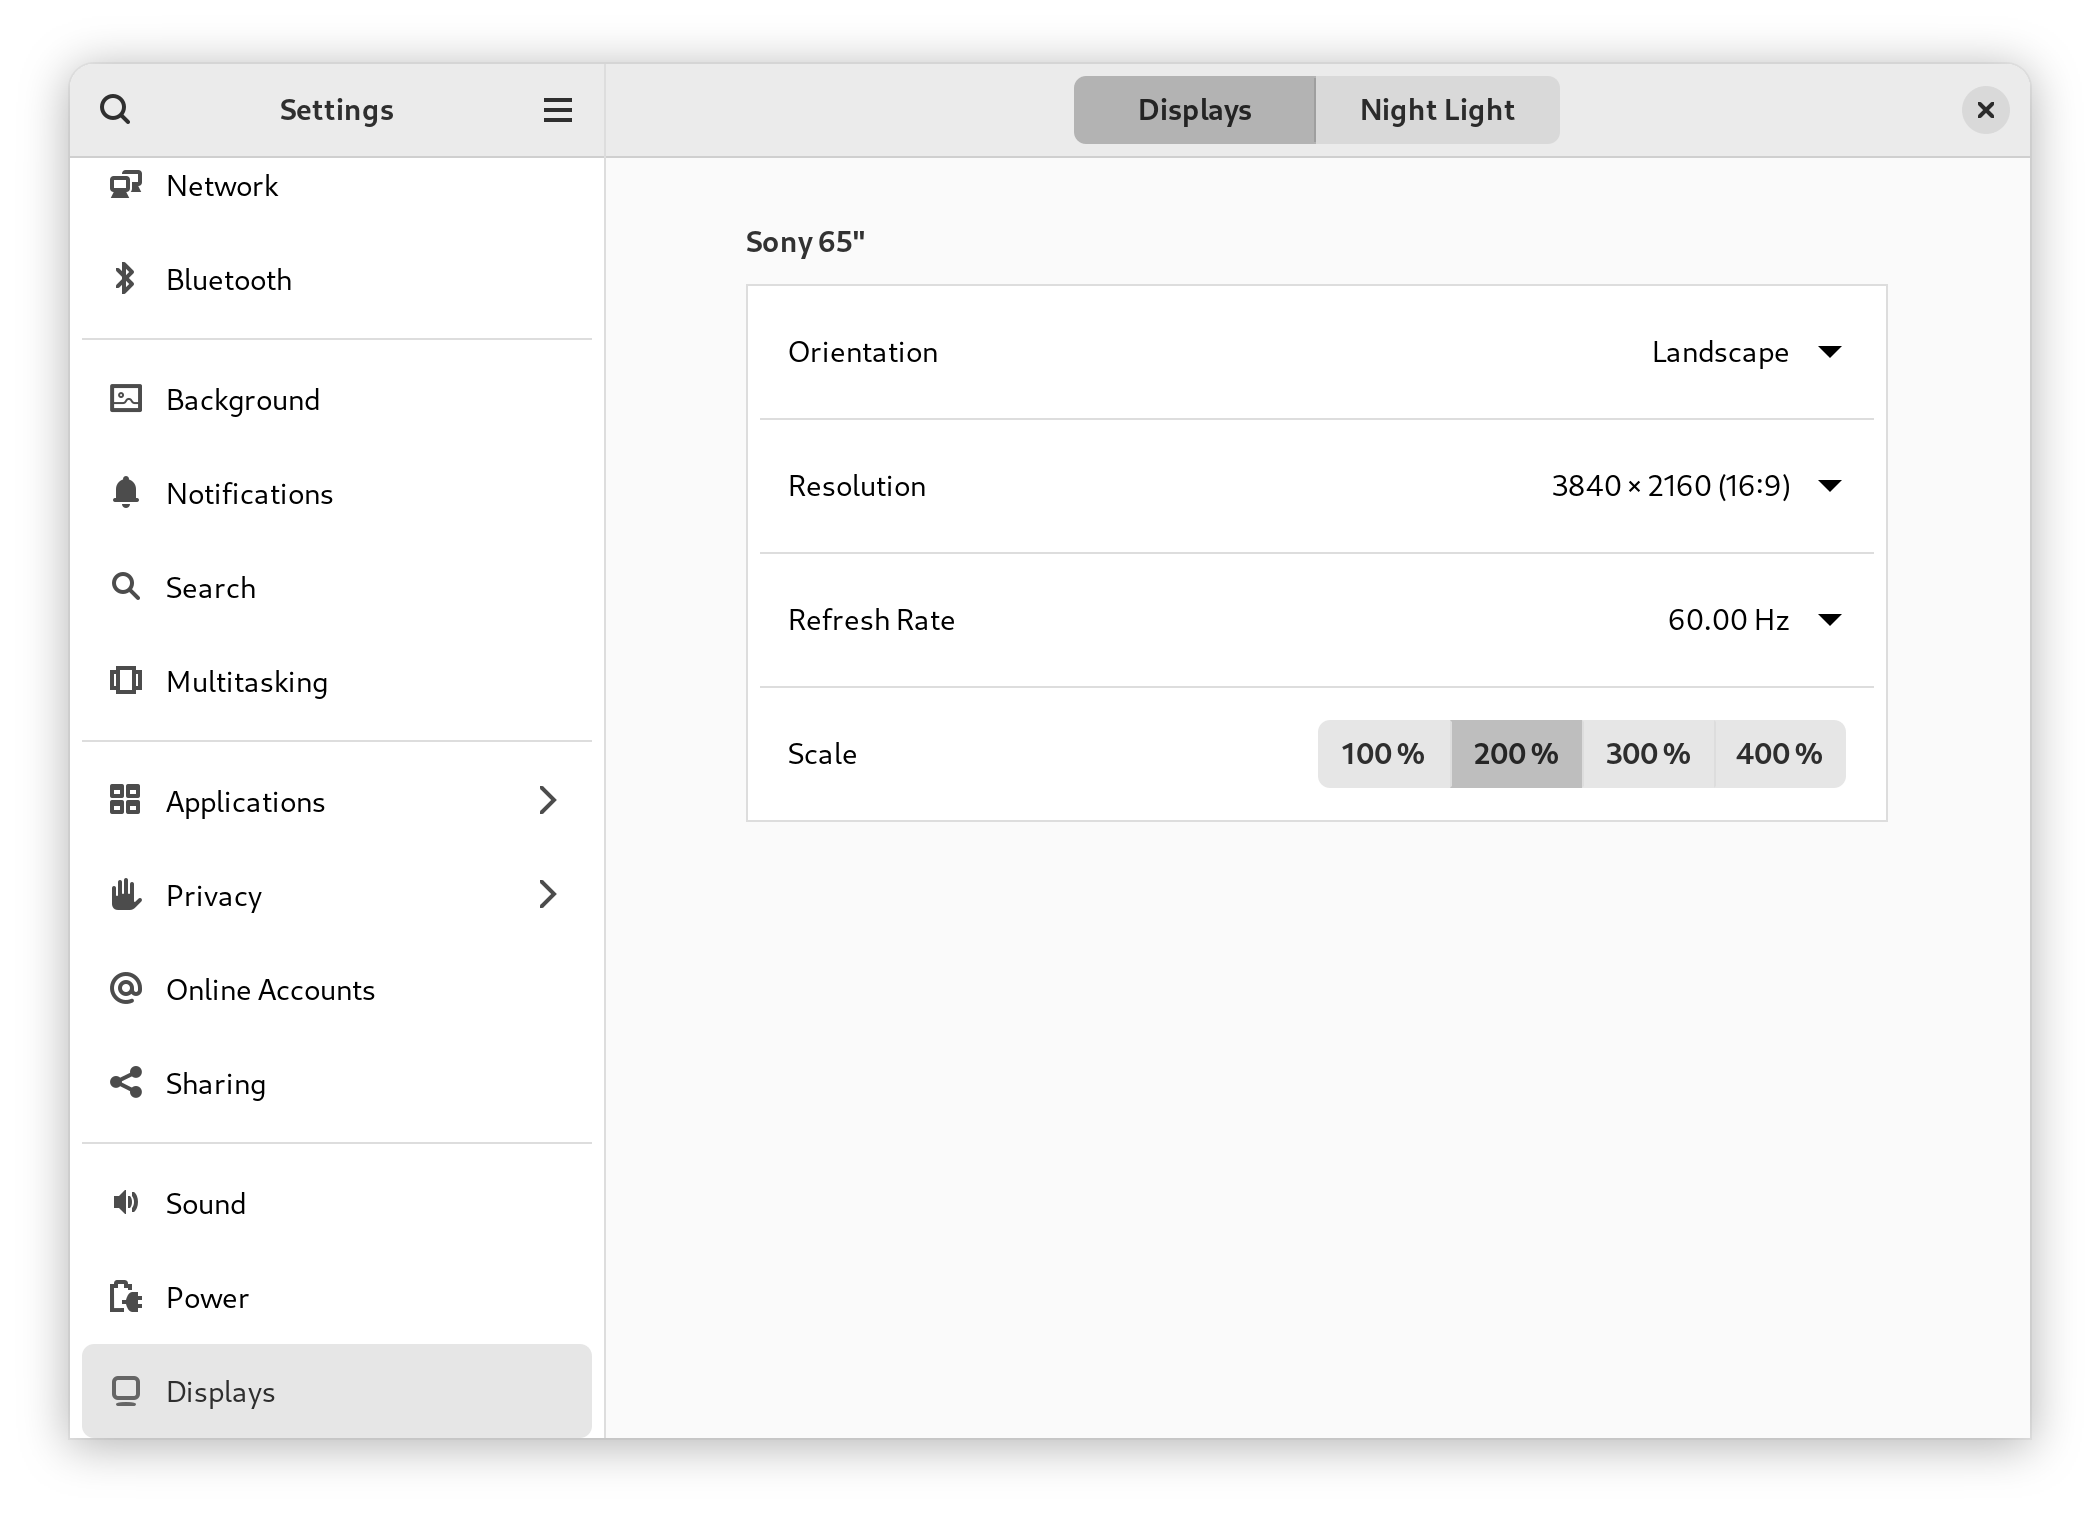Open the settings search magnifier icon
Screen dimensions: 2100x1514
coord(115,109)
